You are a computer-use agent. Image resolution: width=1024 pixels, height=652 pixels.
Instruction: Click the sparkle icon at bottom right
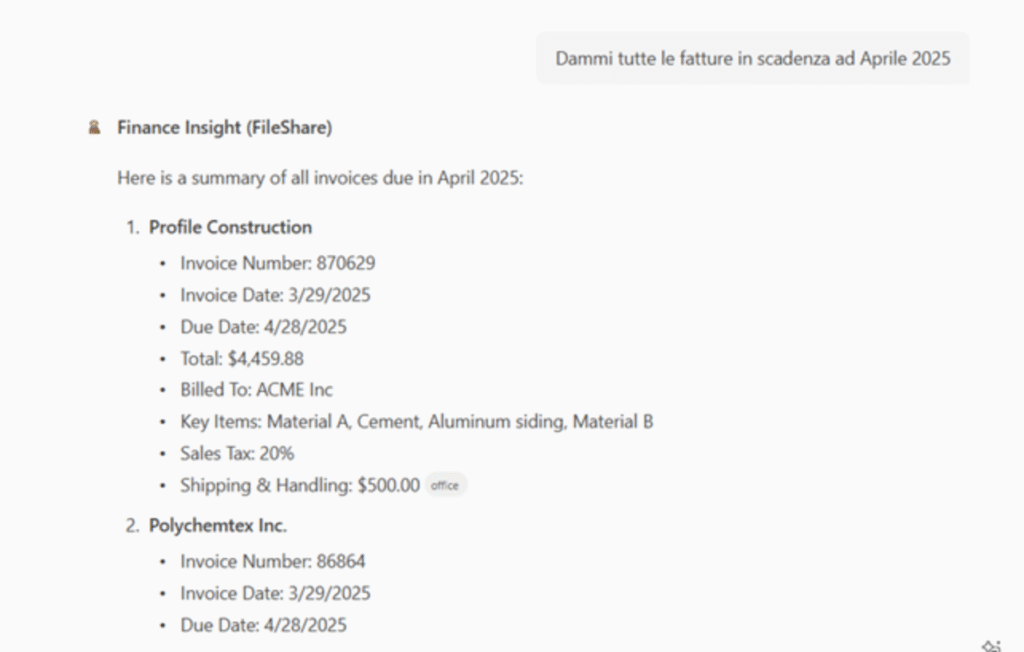pyautogui.click(x=991, y=645)
